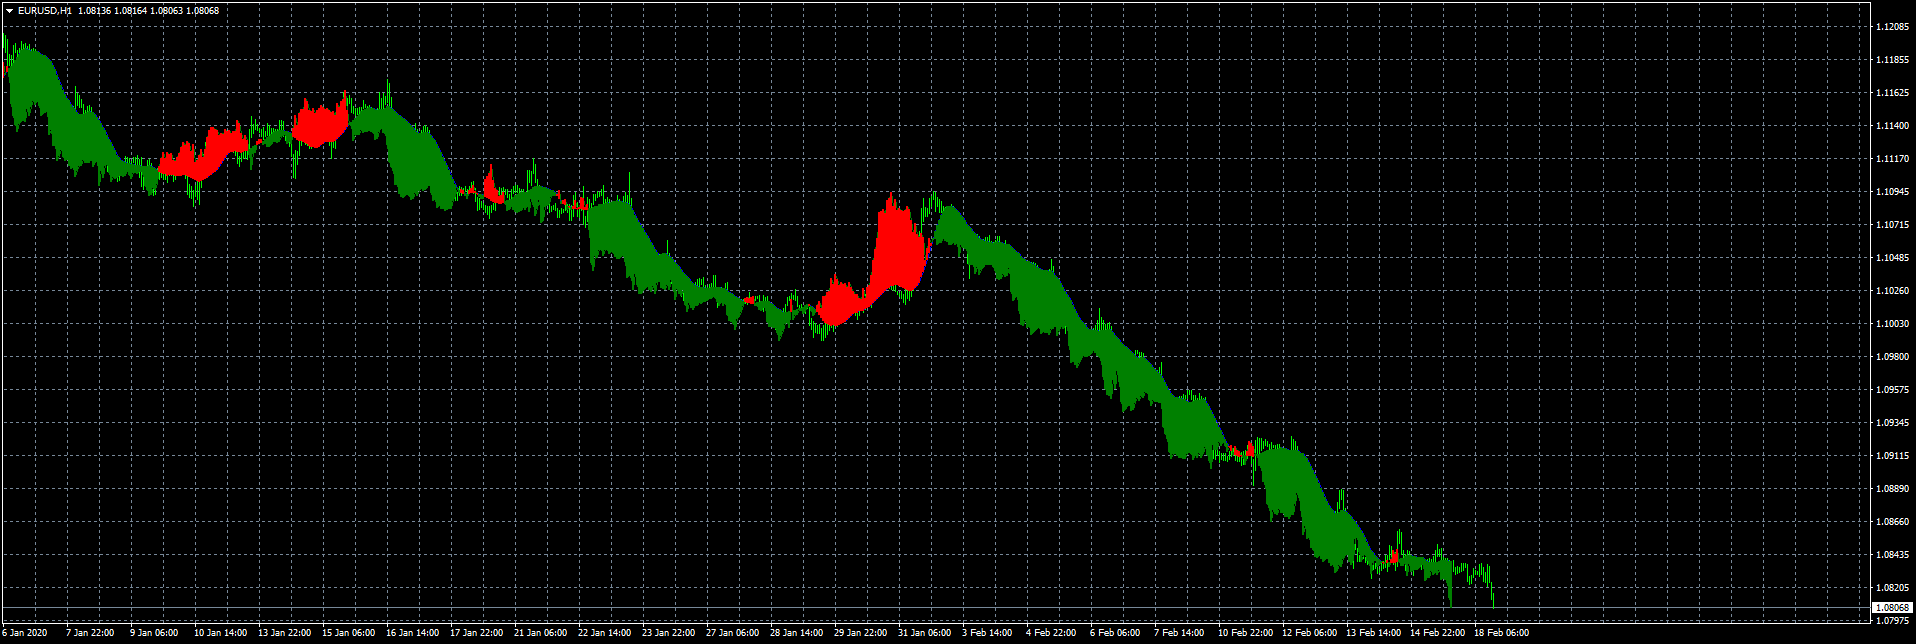Click time axis label 31 Jan 06:00
The width and height of the screenshot is (1916, 644).
click(x=924, y=633)
